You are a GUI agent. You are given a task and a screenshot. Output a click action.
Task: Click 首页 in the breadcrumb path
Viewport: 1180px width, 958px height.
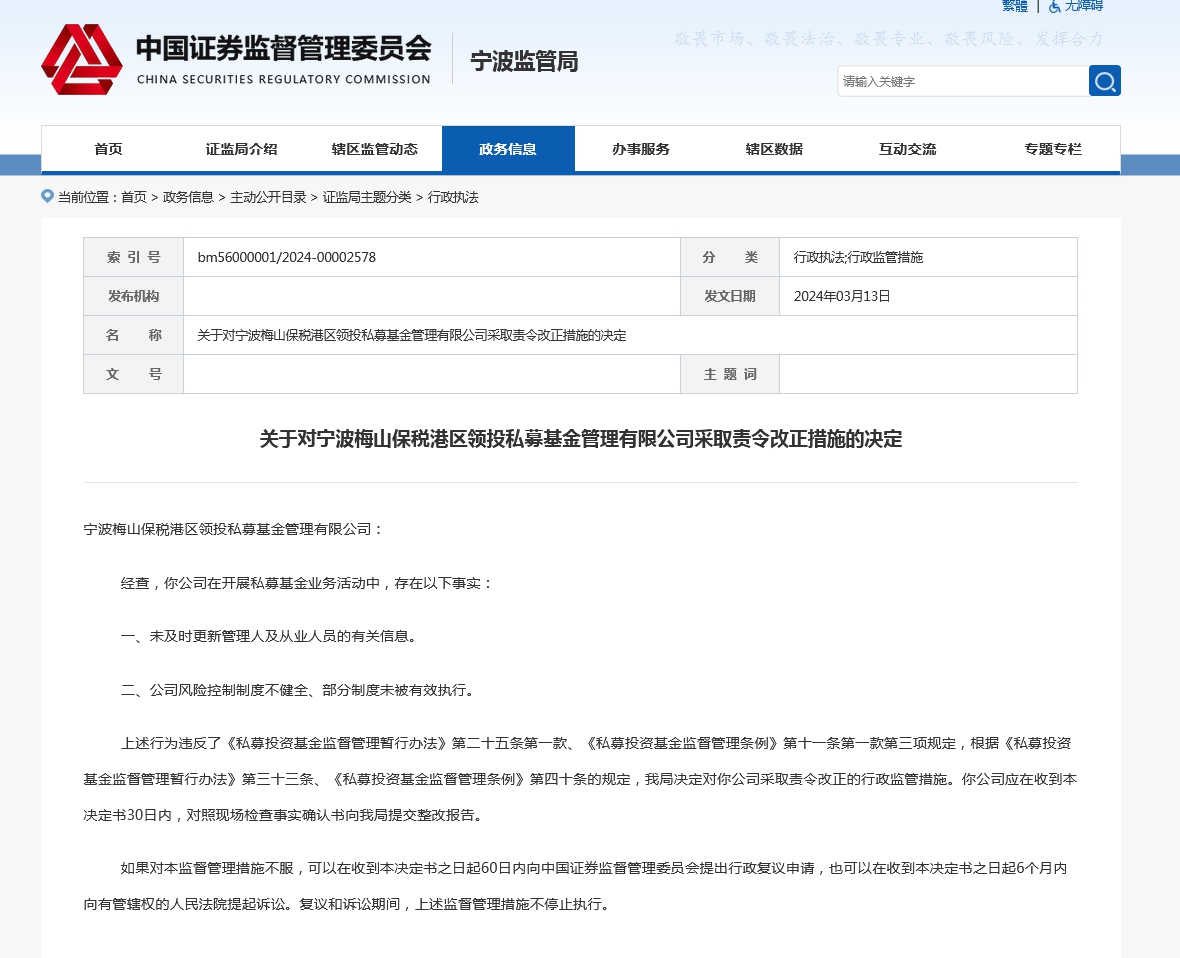tap(133, 197)
